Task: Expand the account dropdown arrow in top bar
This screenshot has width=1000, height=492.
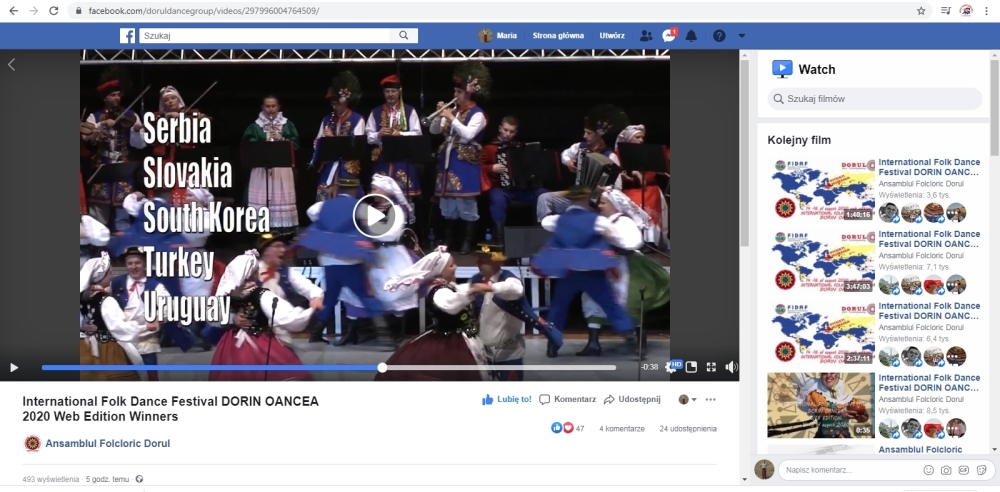Action: pyautogui.click(x=741, y=36)
